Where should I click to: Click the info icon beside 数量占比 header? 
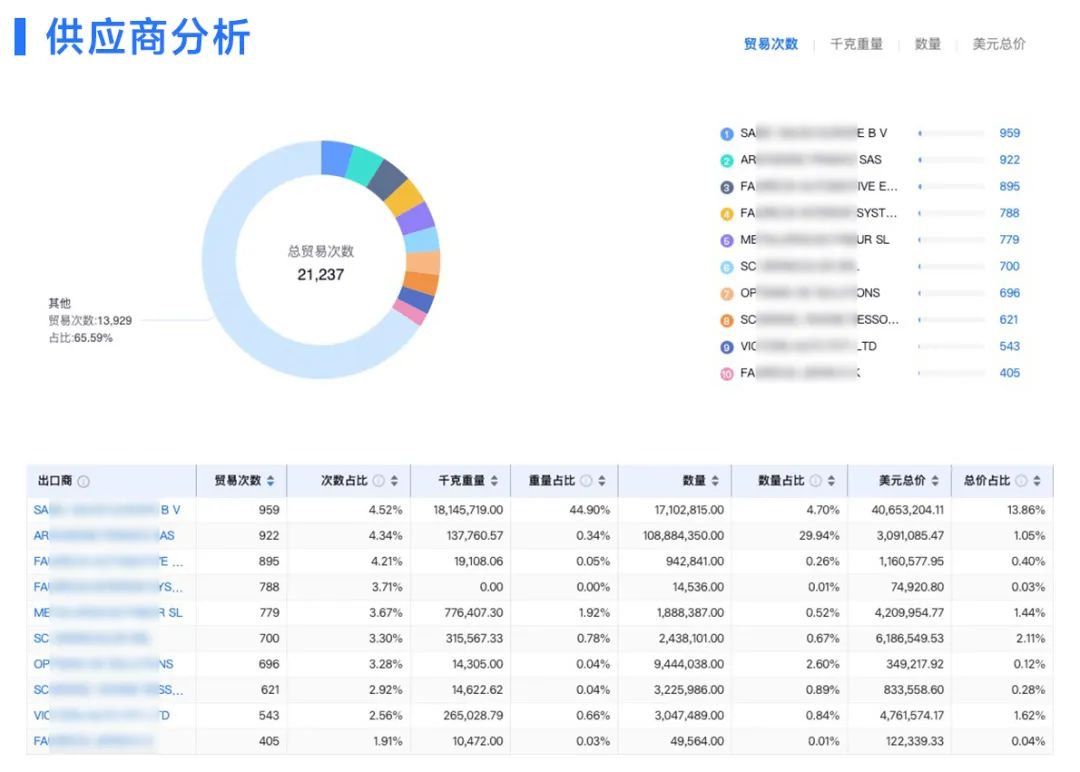click(815, 481)
